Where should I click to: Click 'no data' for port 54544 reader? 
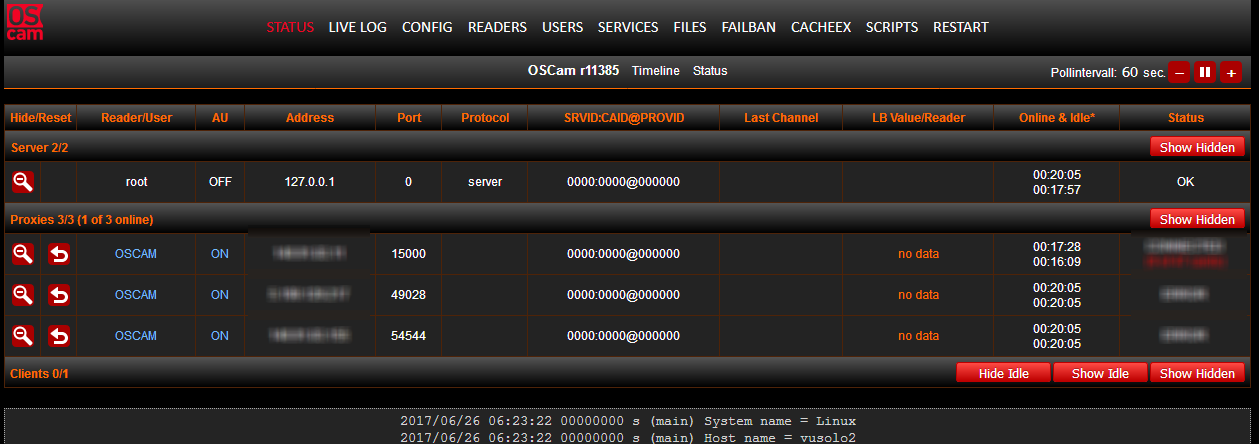(918, 336)
